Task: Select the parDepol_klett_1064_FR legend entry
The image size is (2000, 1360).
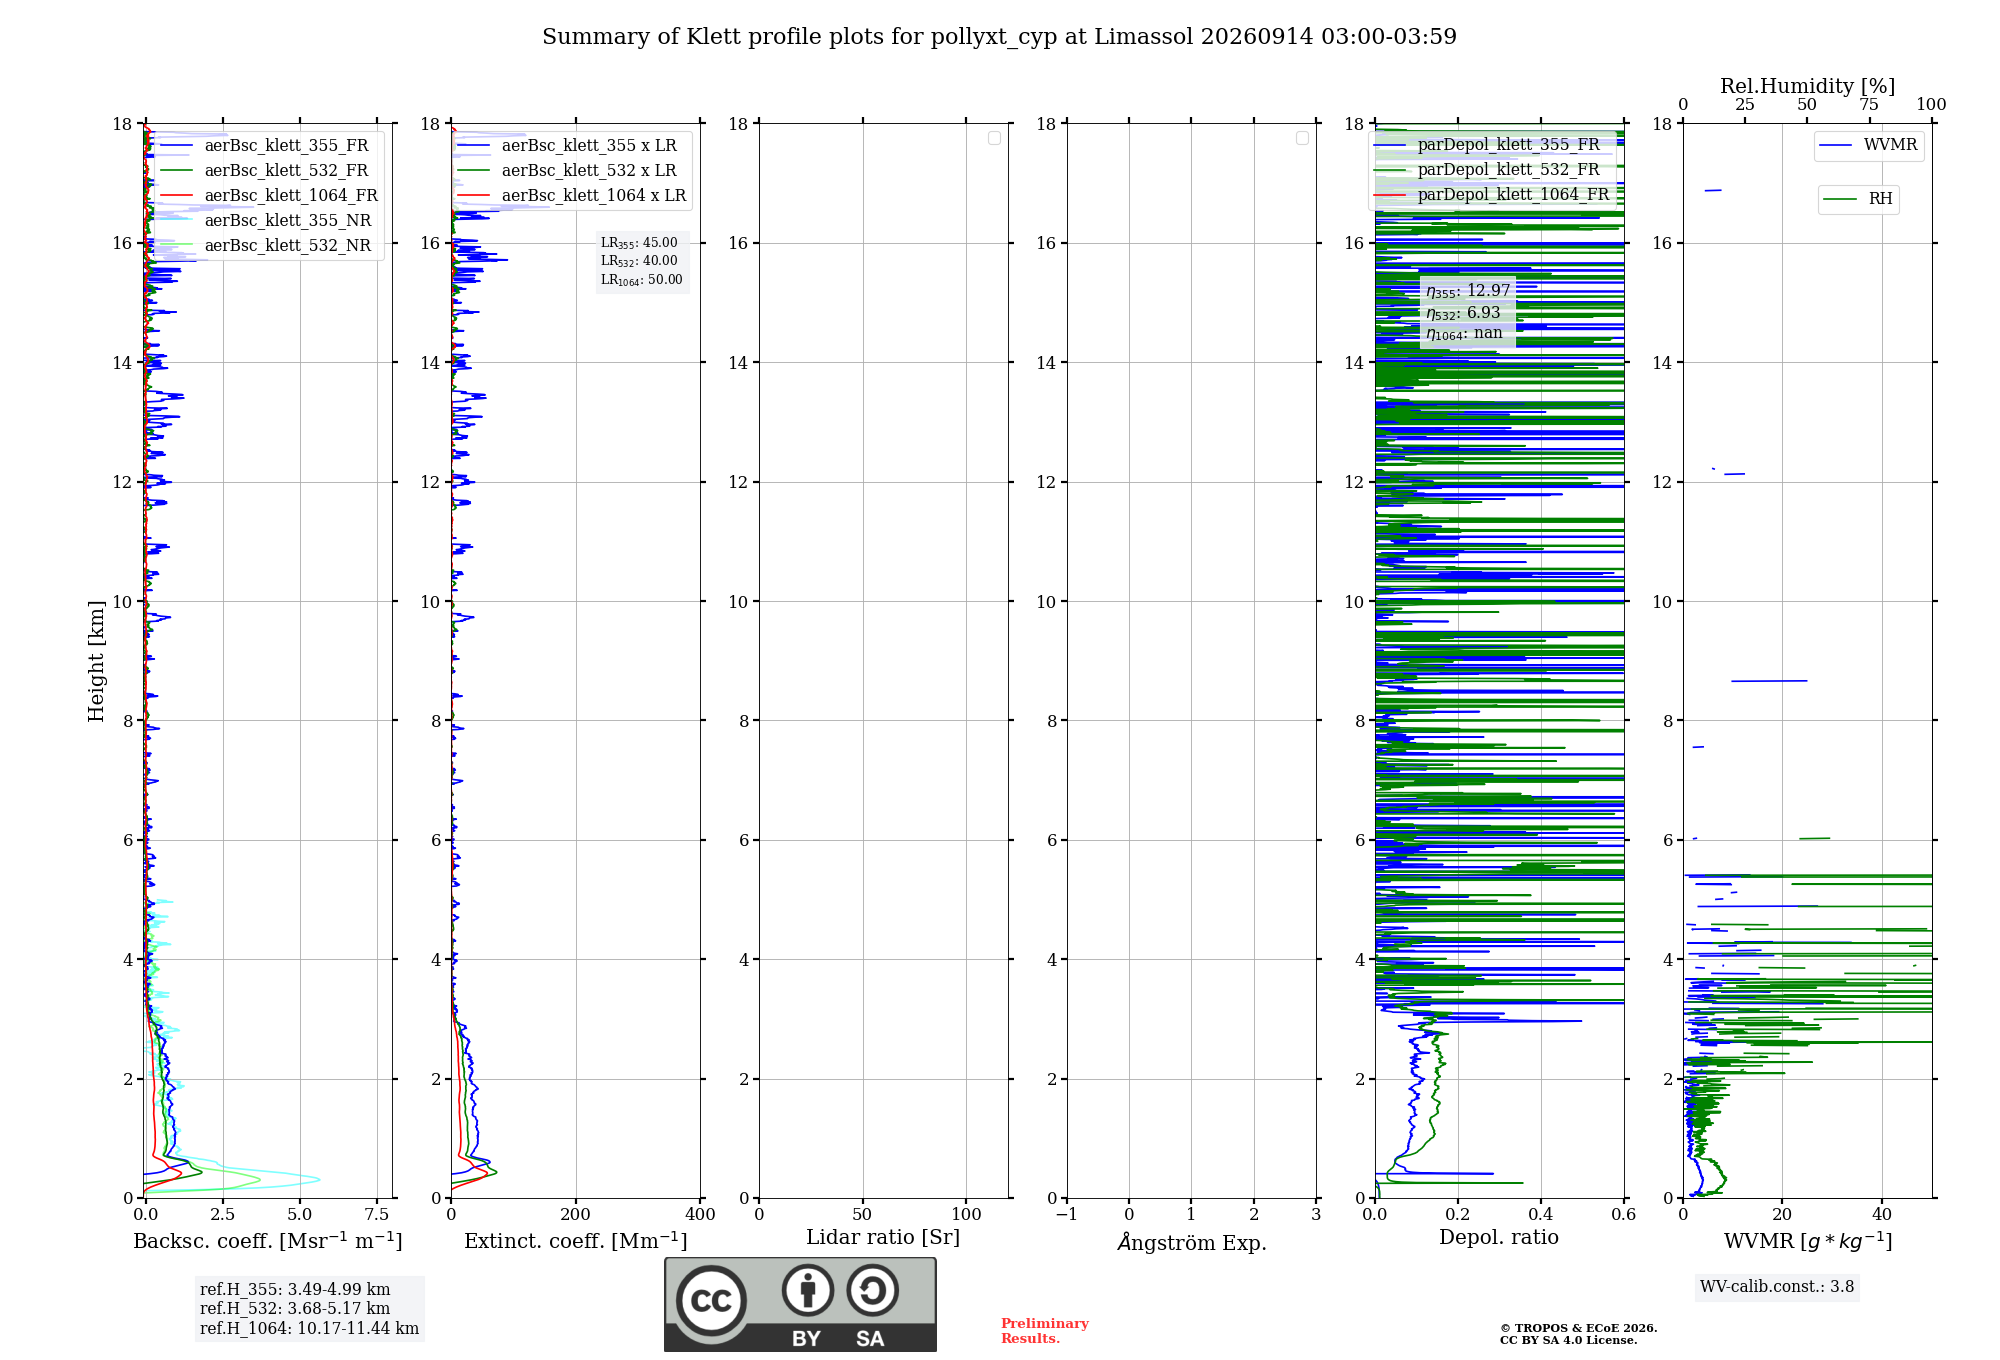Action: point(1492,195)
